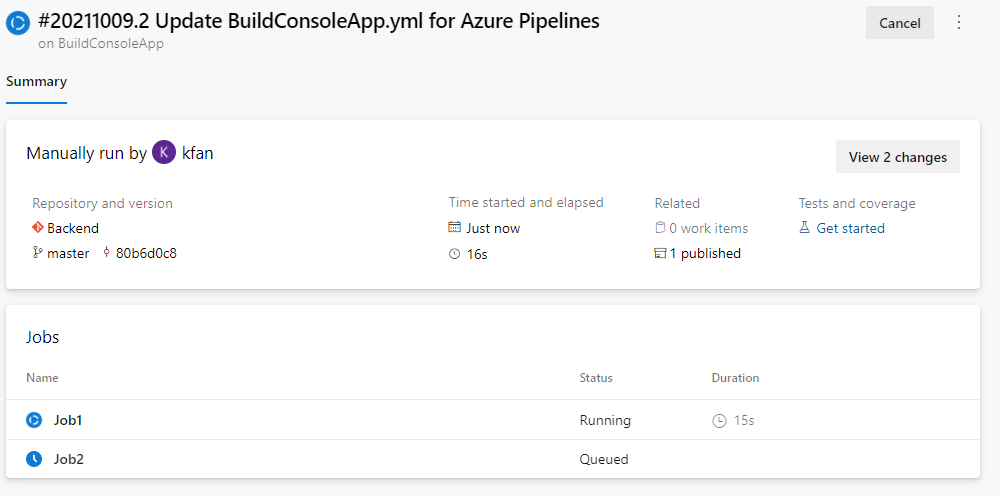Click the kfan user avatar

164,153
